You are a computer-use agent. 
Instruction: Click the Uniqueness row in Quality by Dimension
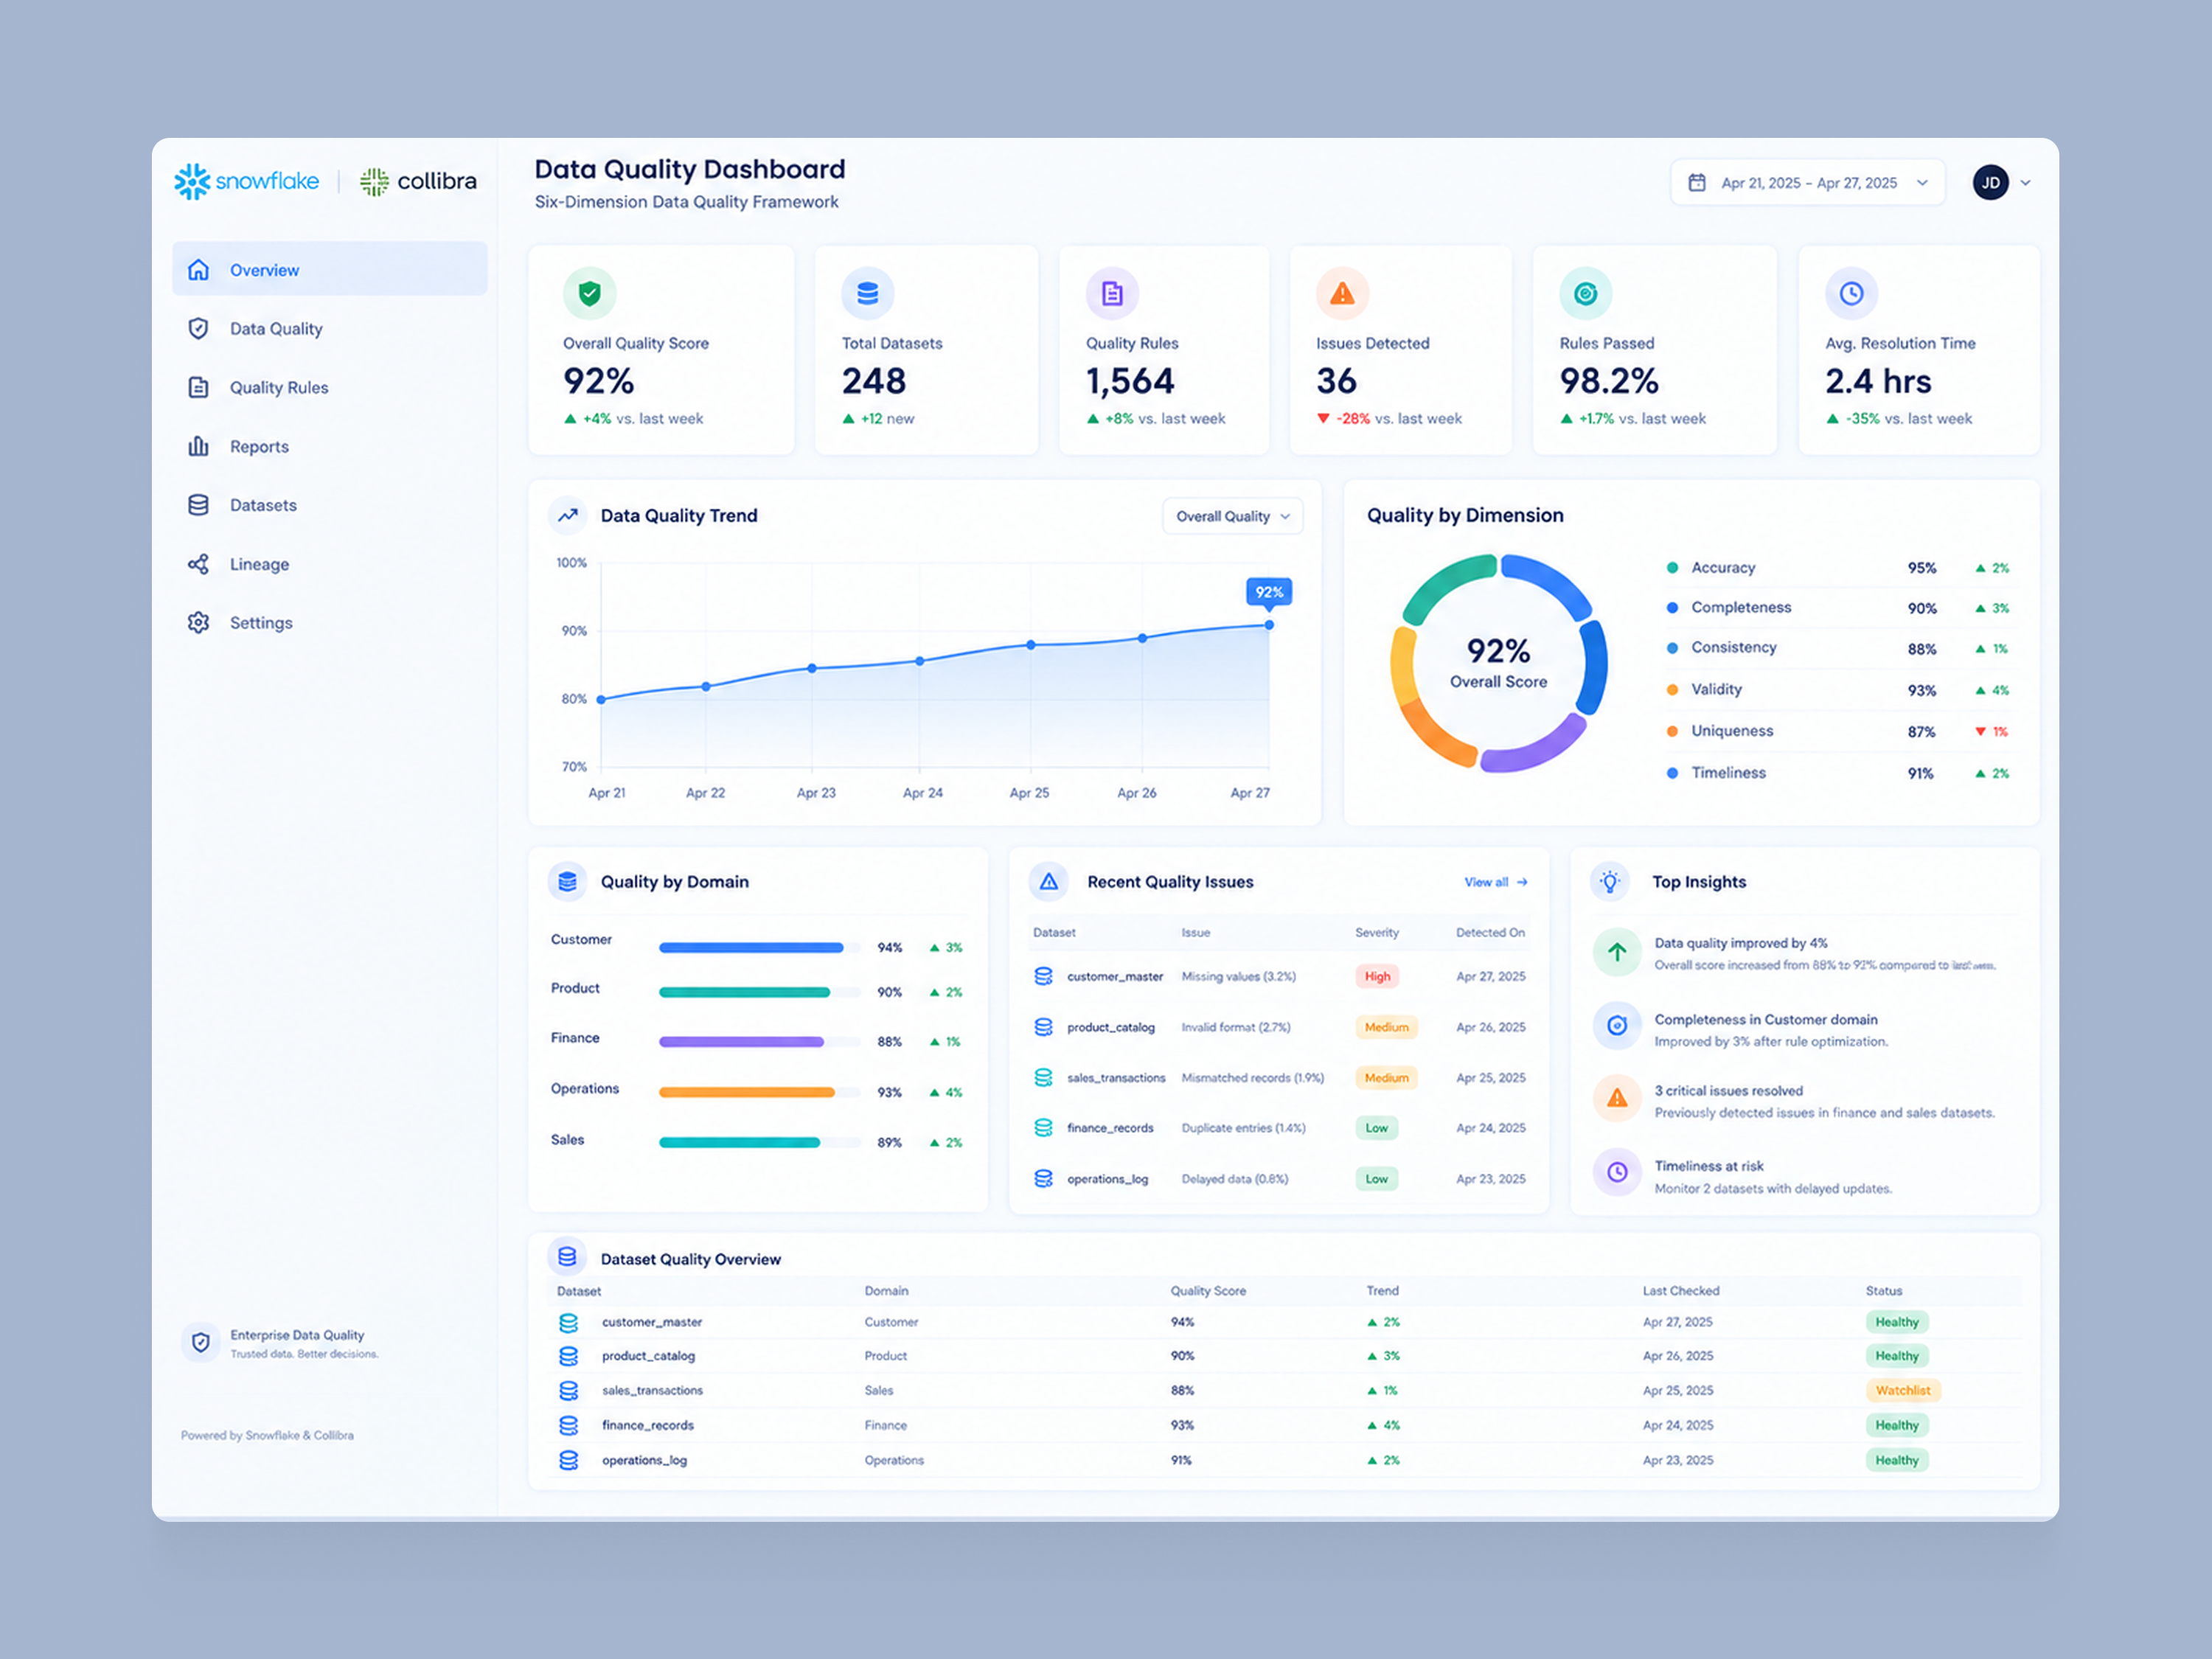click(1838, 731)
